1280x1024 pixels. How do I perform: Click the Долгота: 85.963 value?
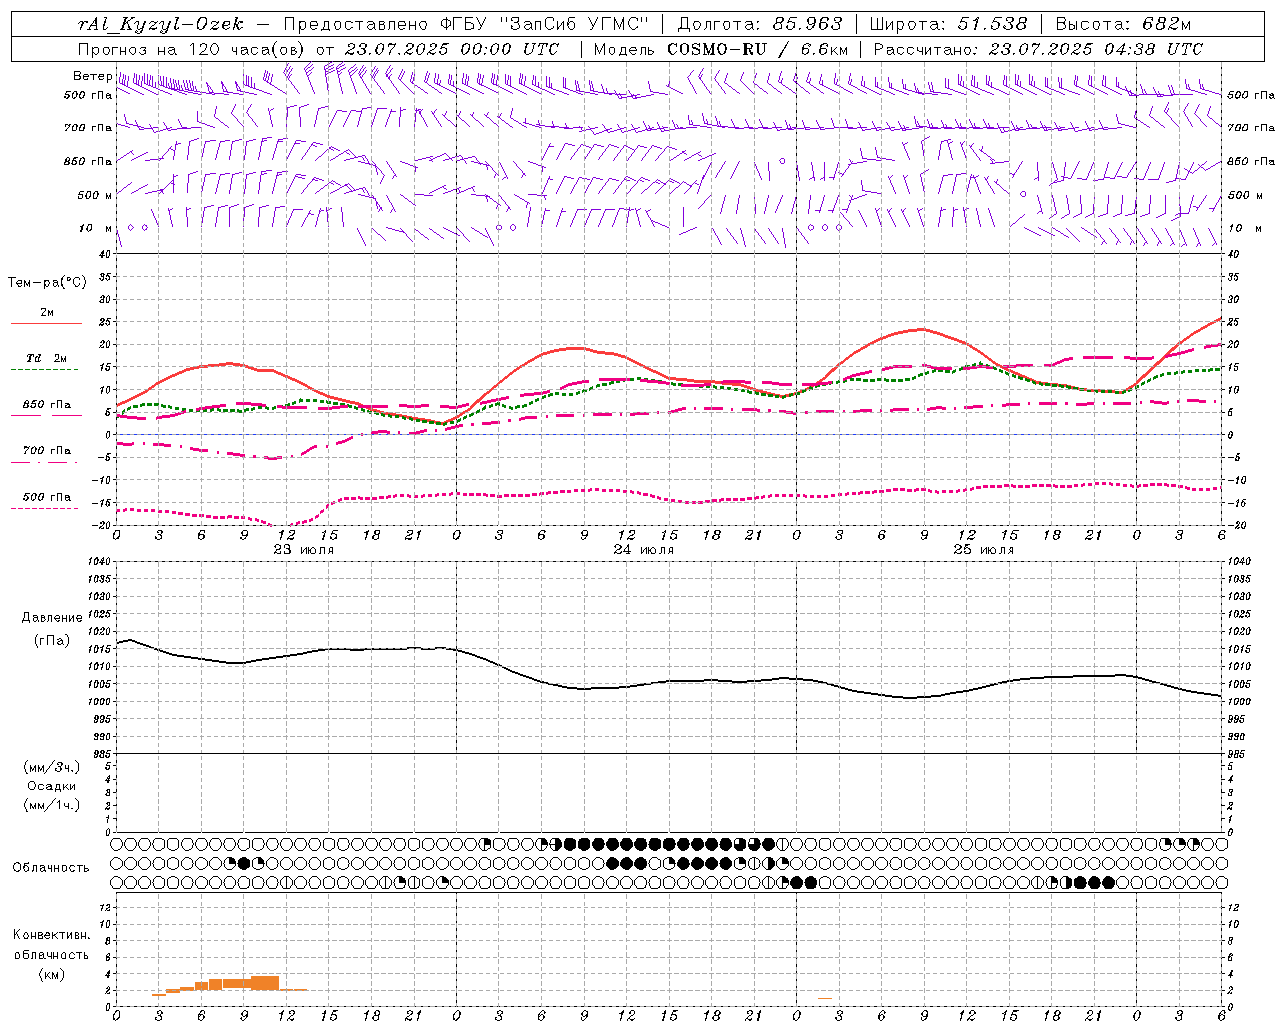point(760,24)
